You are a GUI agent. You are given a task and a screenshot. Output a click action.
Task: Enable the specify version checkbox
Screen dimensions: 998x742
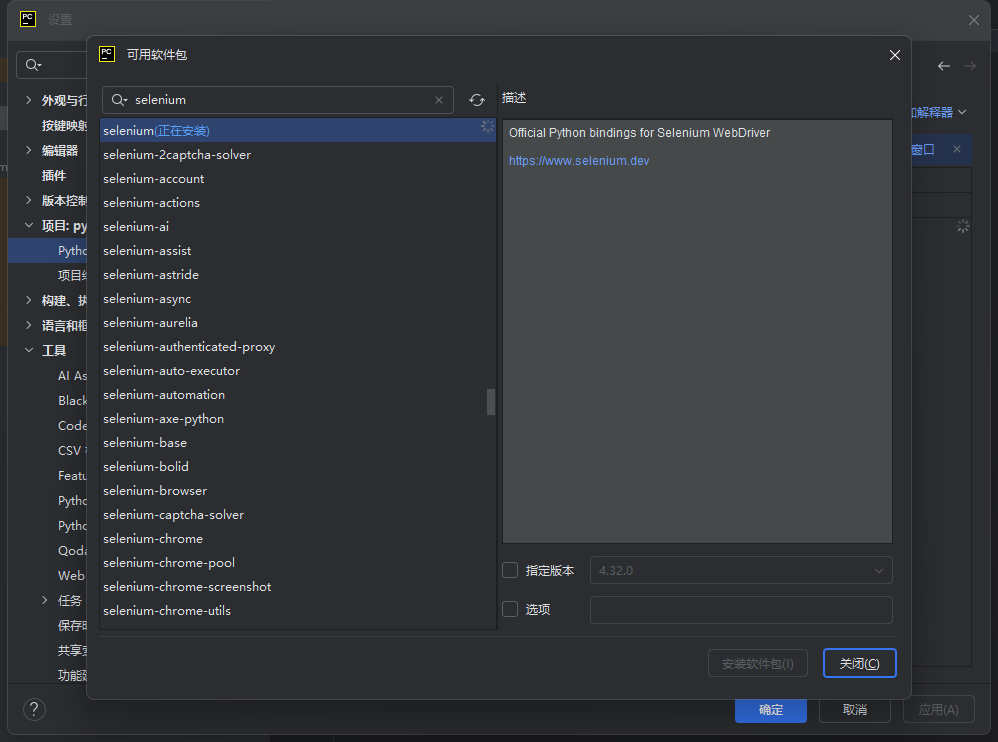tap(510, 570)
